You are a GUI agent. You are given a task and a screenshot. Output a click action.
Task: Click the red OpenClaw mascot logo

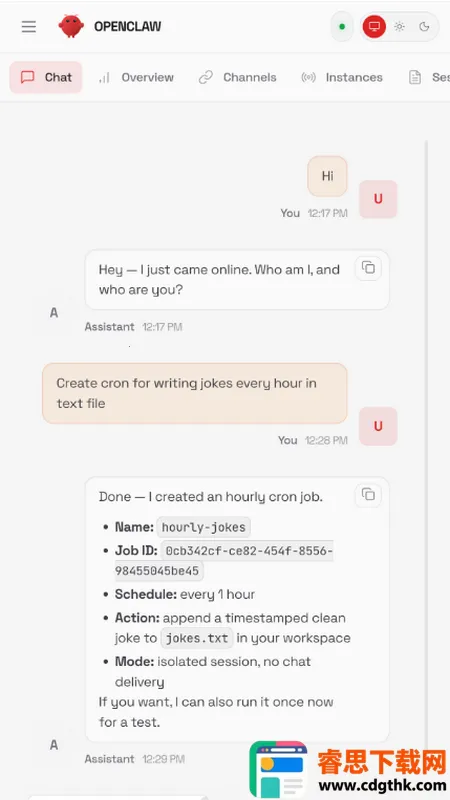coord(71,26)
